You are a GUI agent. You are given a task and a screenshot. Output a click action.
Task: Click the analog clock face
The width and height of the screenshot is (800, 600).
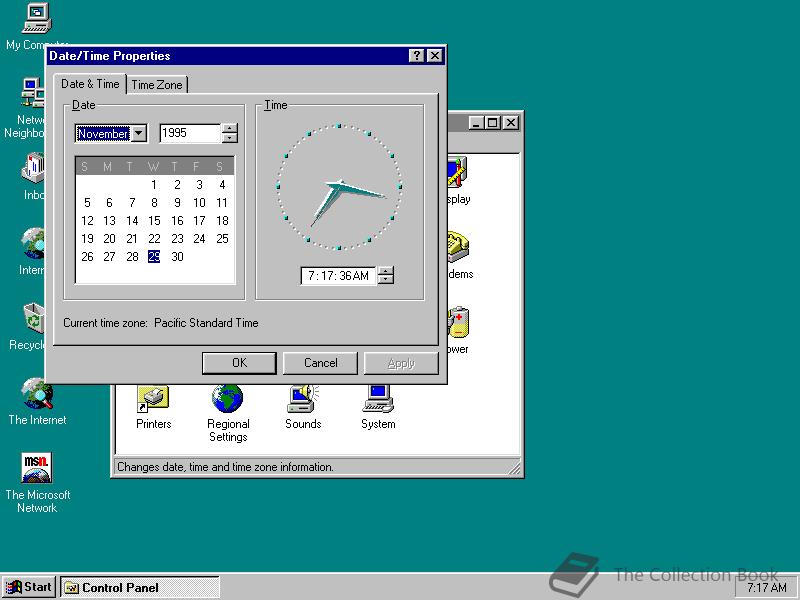click(339, 187)
